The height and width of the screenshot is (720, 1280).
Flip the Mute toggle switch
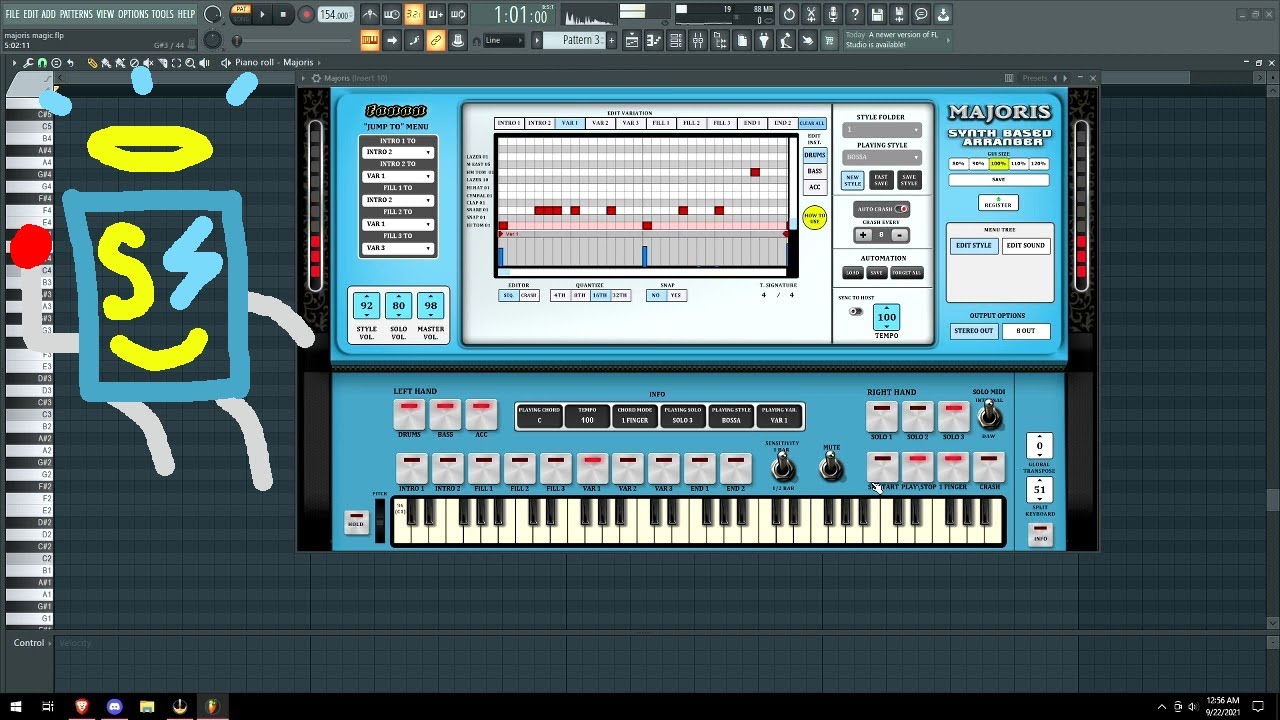pyautogui.click(x=830, y=466)
